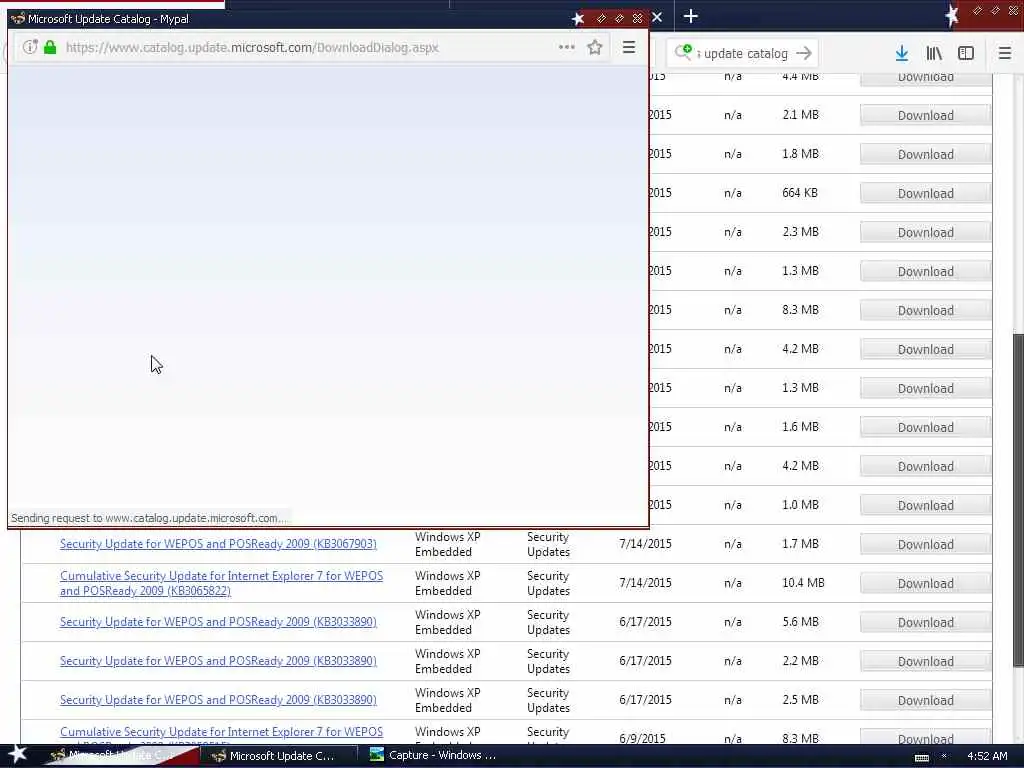Download the 2.5 MB KB3033890 update

click(925, 701)
